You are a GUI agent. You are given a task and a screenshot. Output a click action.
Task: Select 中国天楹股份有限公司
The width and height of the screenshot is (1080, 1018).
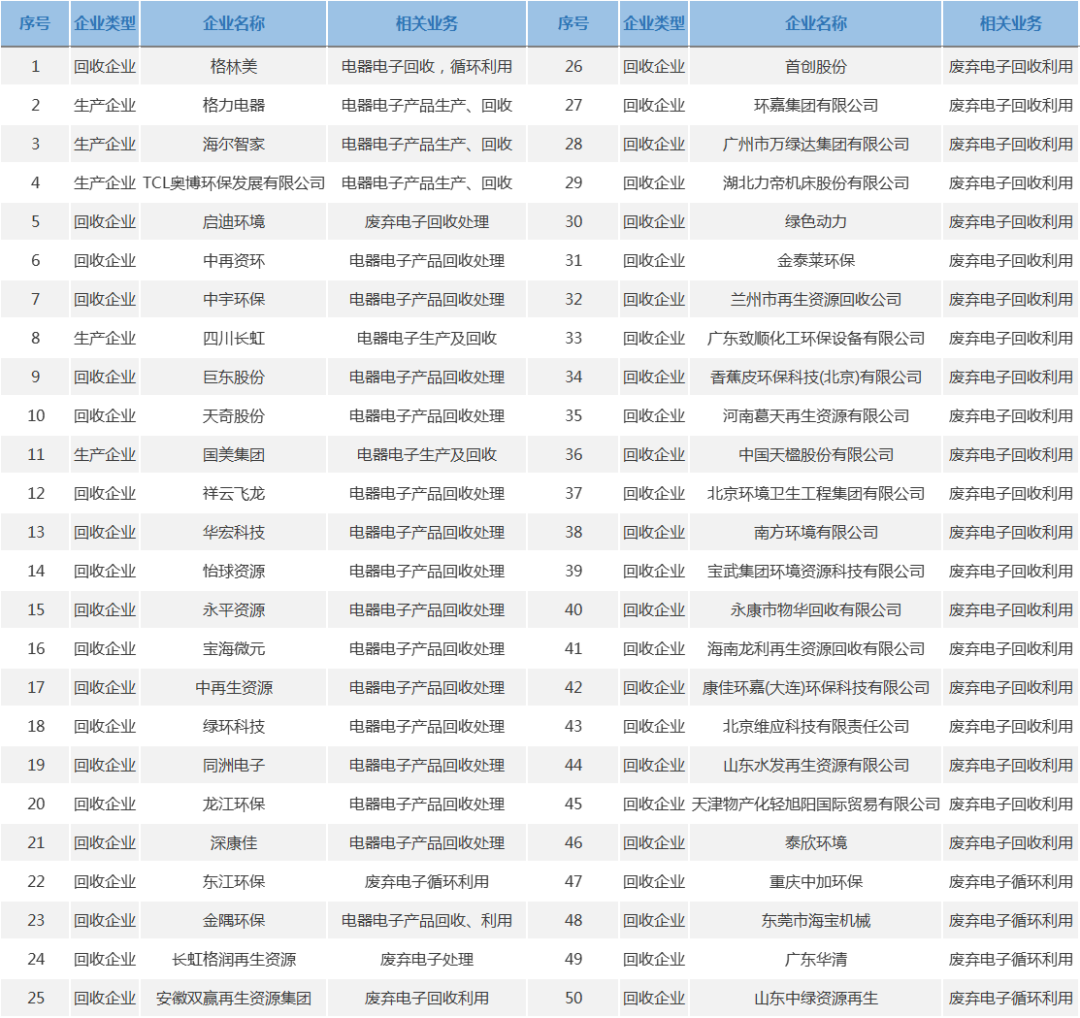(x=816, y=455)
